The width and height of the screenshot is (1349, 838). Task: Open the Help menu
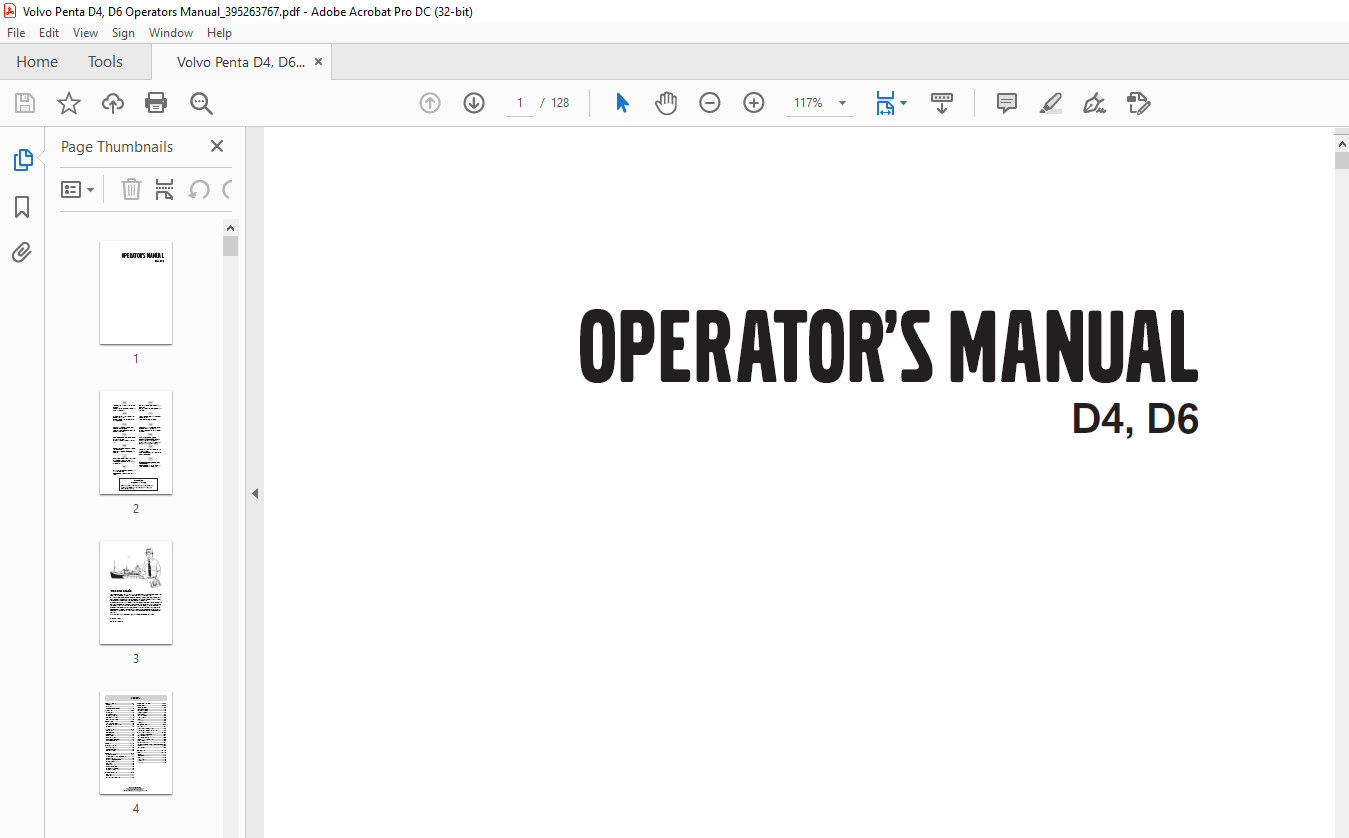[219, 33]
